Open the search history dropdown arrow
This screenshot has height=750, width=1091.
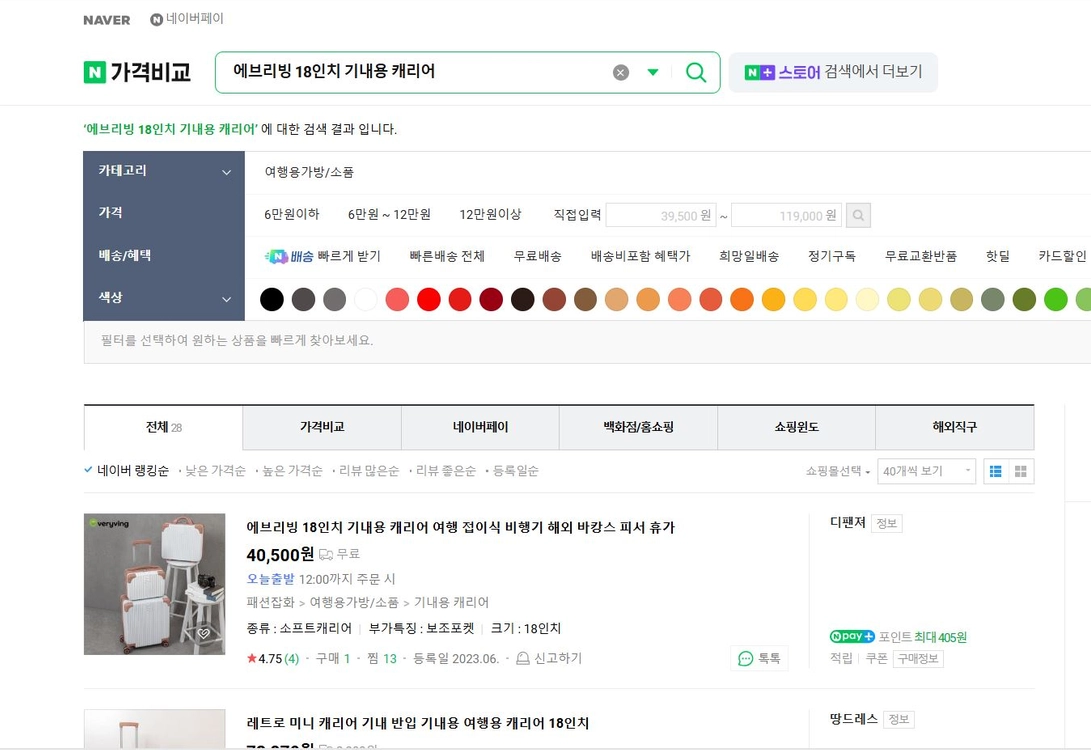click(x=653, y=72)
